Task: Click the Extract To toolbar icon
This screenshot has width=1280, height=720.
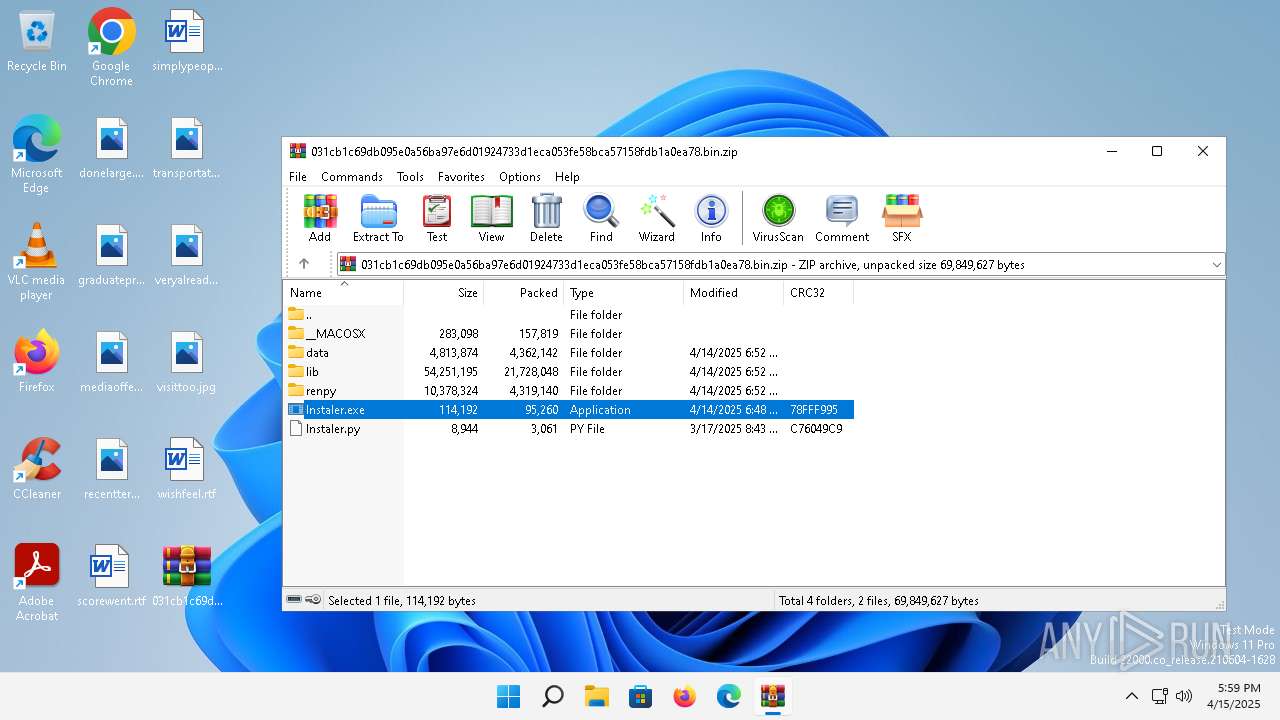Action: [378, 218]
